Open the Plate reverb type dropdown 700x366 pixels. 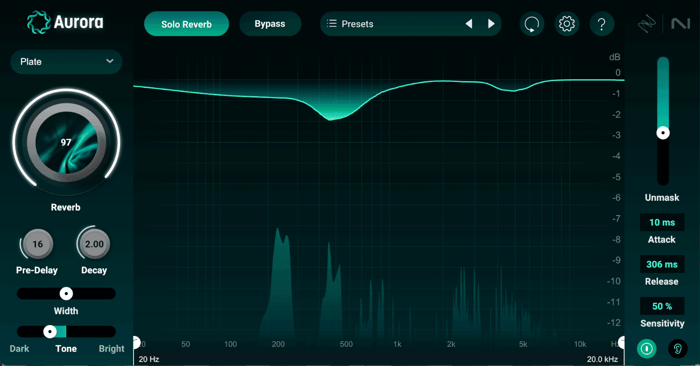(x=66, y=62)
